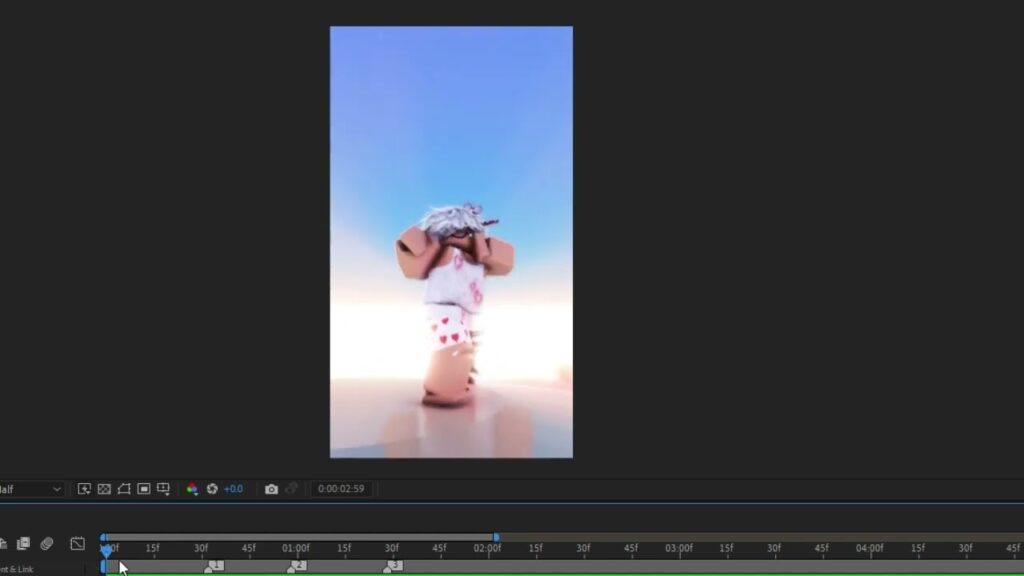Select timeline marker 1
This screenshot has height=576, width=1024.
(214, 566)
